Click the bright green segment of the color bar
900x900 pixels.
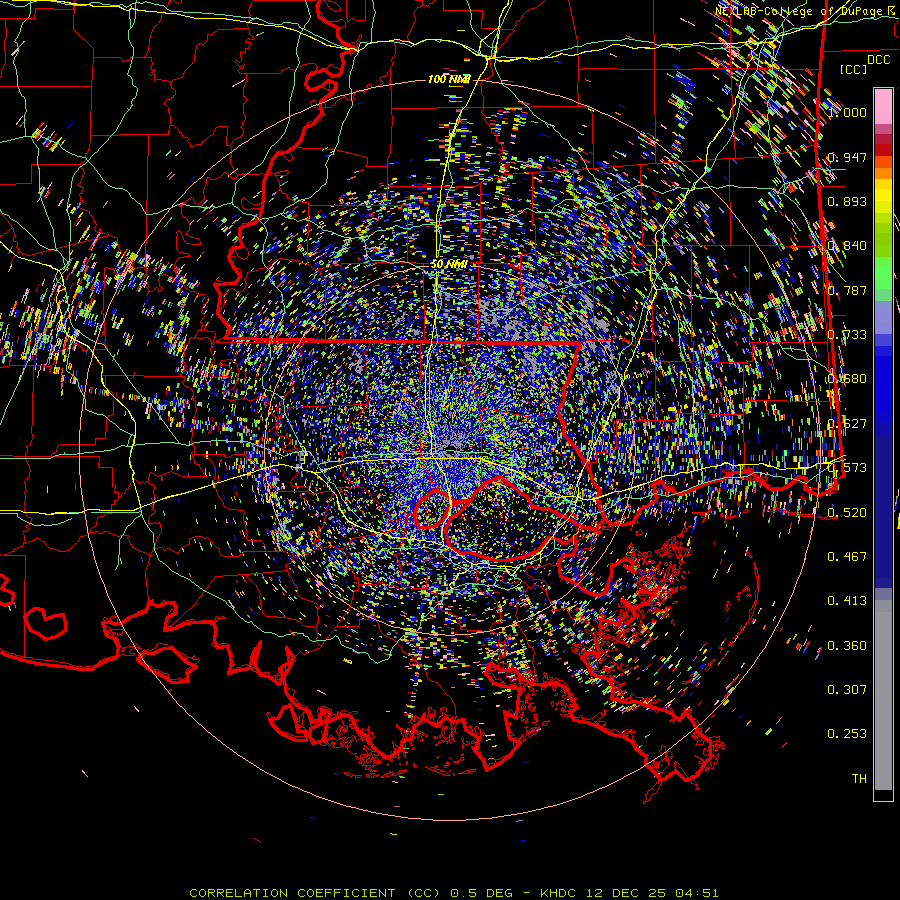(x=883, y=272)
